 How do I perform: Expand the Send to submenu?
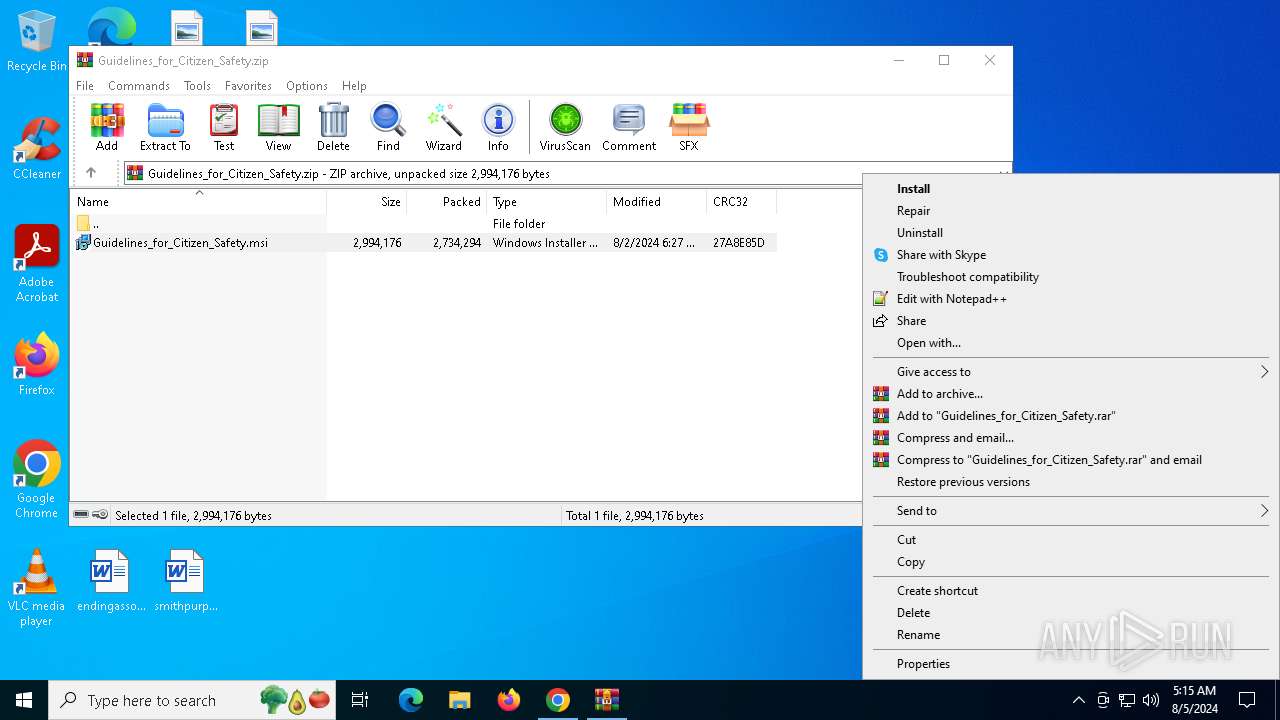click(x=1070, y=511)
